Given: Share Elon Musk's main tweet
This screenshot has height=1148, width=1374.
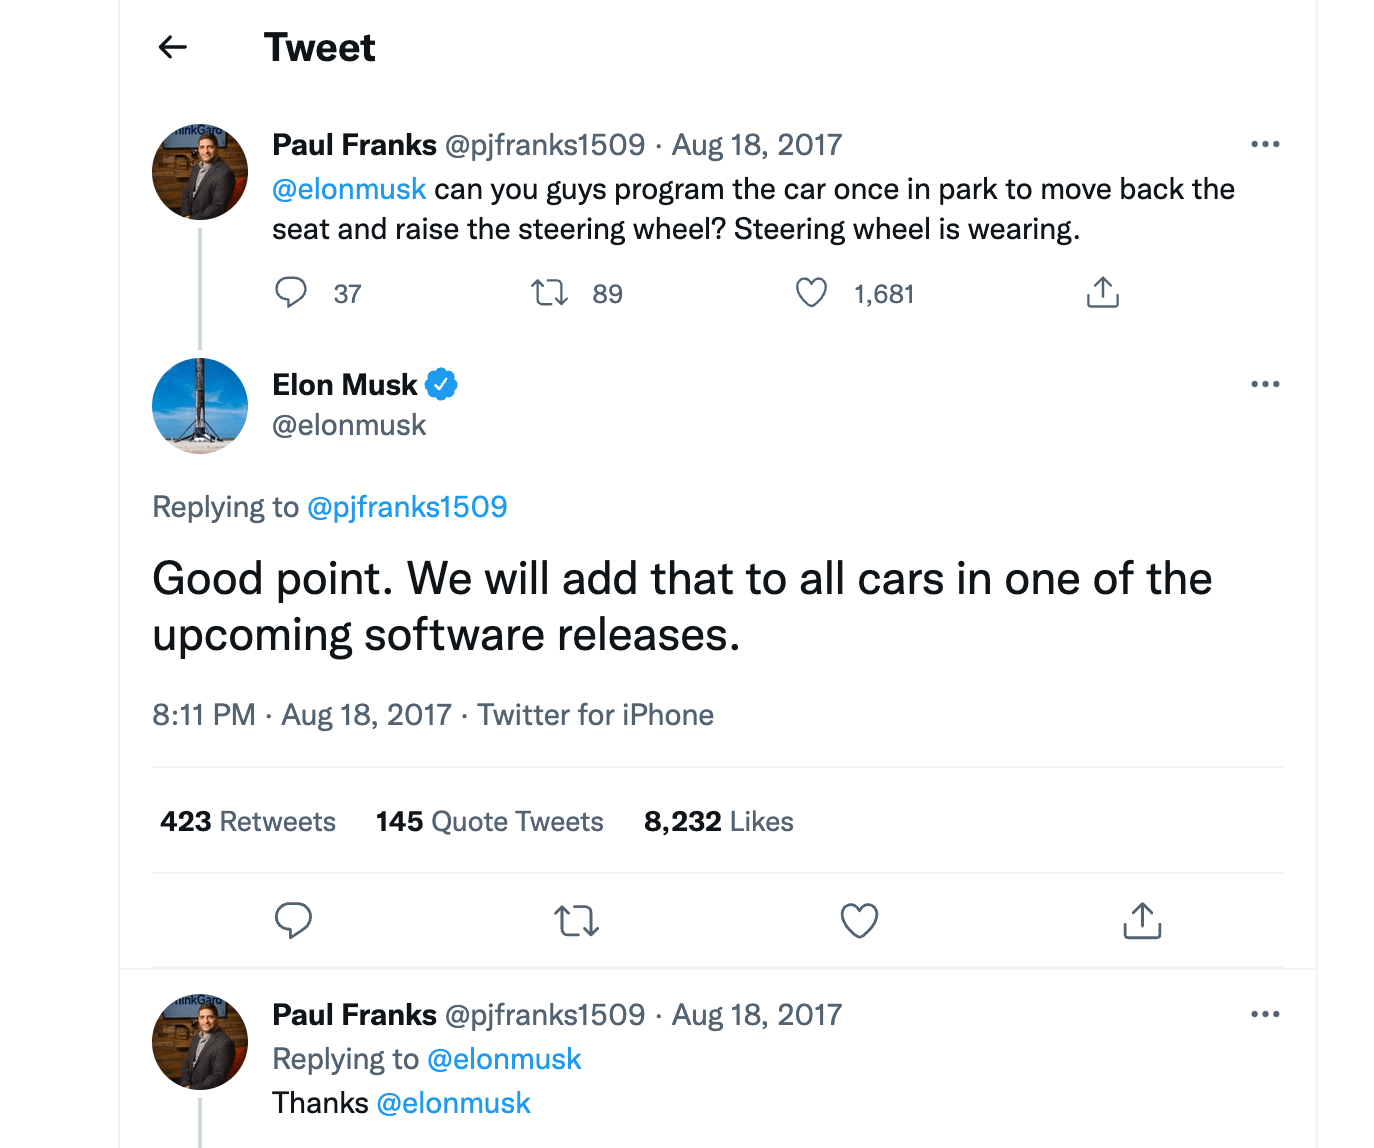Looking at the screenshot, I should (1142, 920).
